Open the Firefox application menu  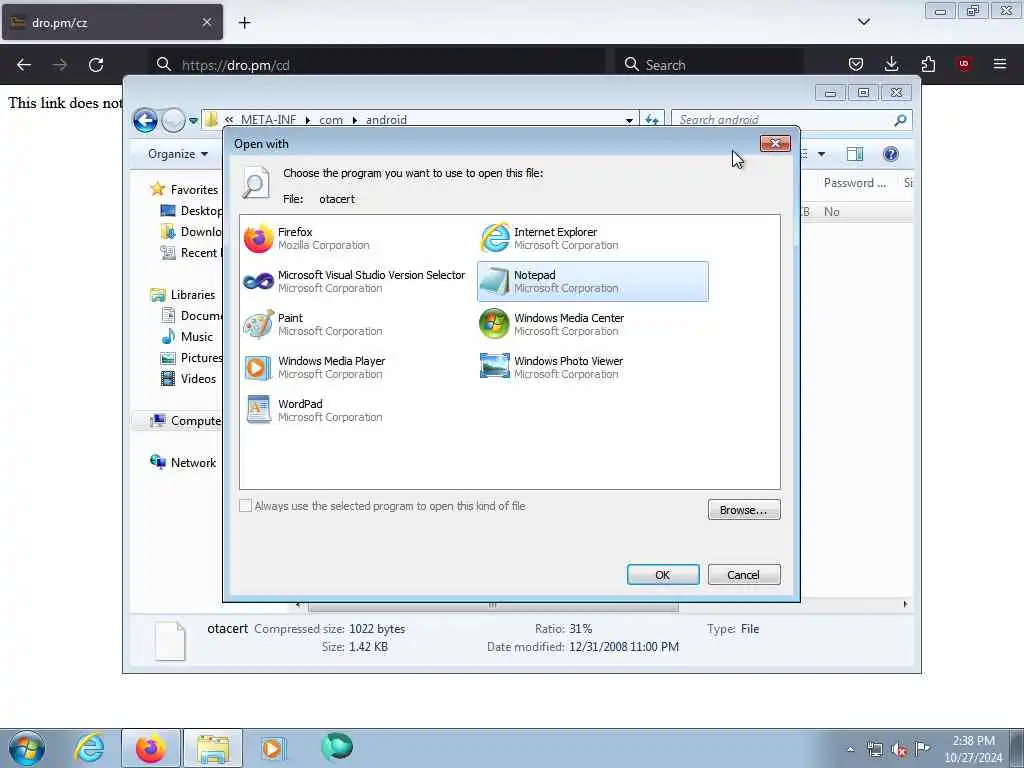[x=1000, y=64]
